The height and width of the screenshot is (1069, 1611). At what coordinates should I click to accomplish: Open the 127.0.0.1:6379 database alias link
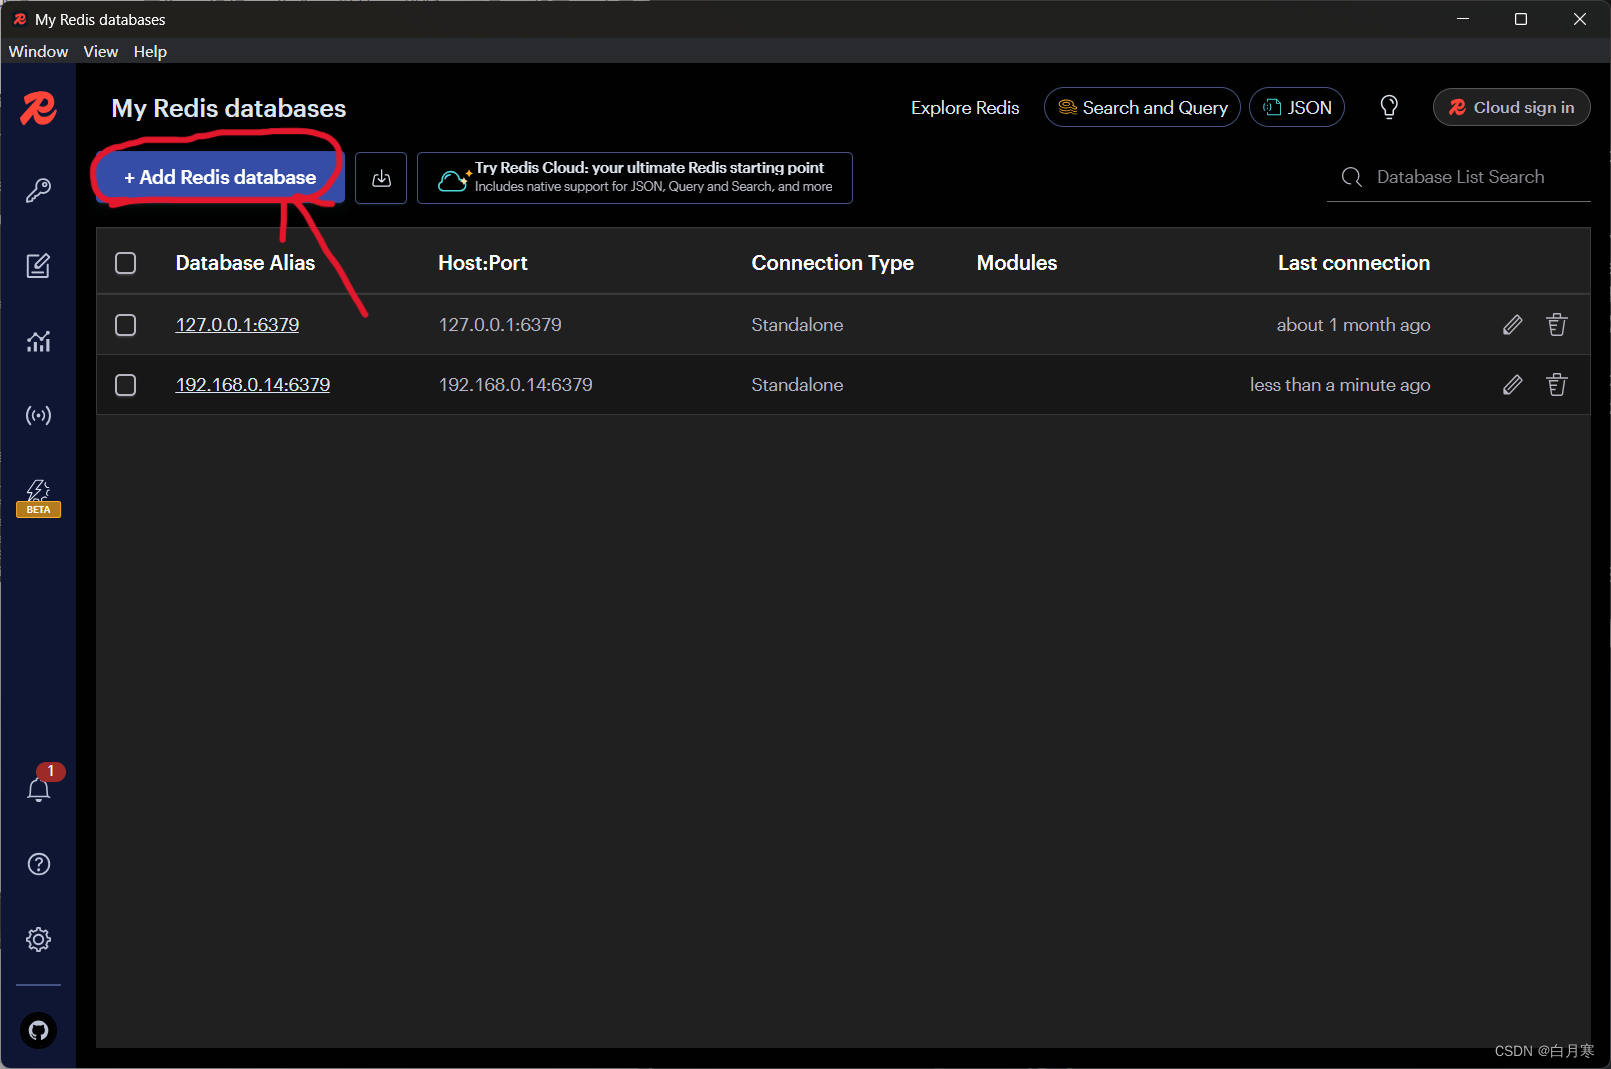pyautogui.click(x=237, y=325)
